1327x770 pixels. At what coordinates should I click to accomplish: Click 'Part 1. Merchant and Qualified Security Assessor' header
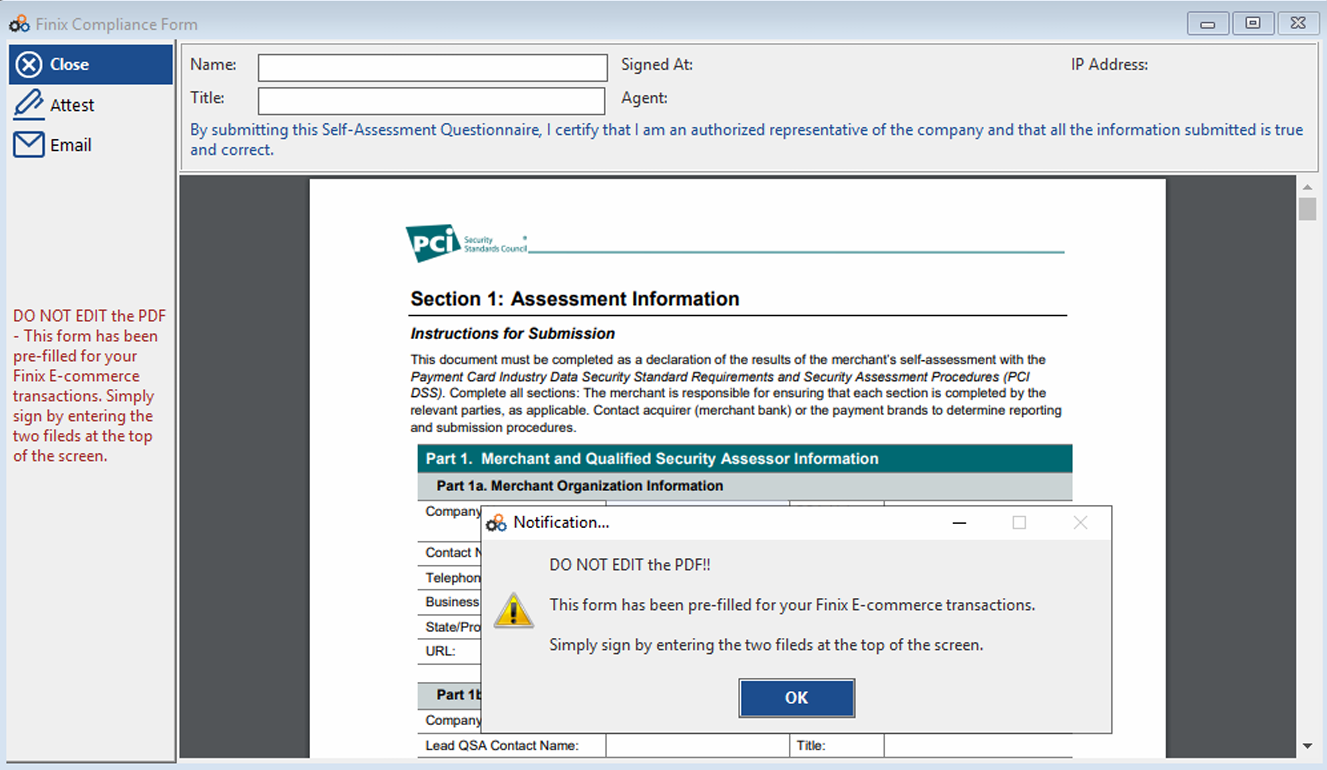coord(745,459)
